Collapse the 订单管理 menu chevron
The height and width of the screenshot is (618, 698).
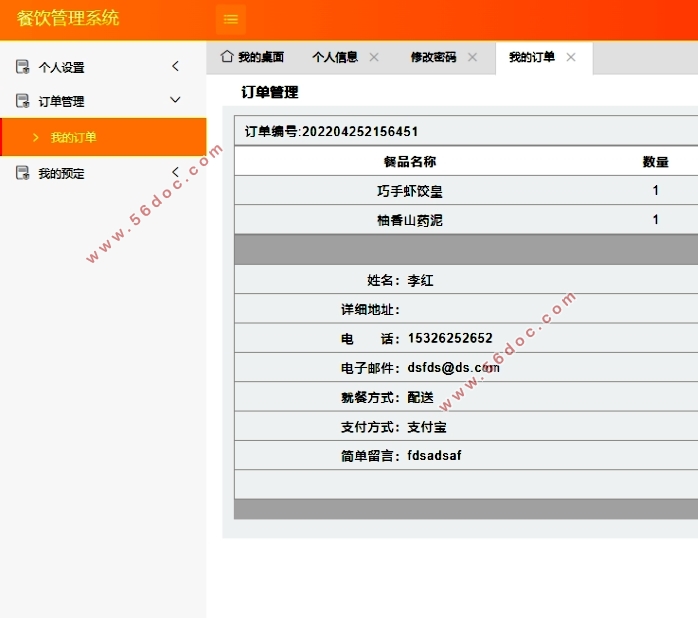click(175, 100)
